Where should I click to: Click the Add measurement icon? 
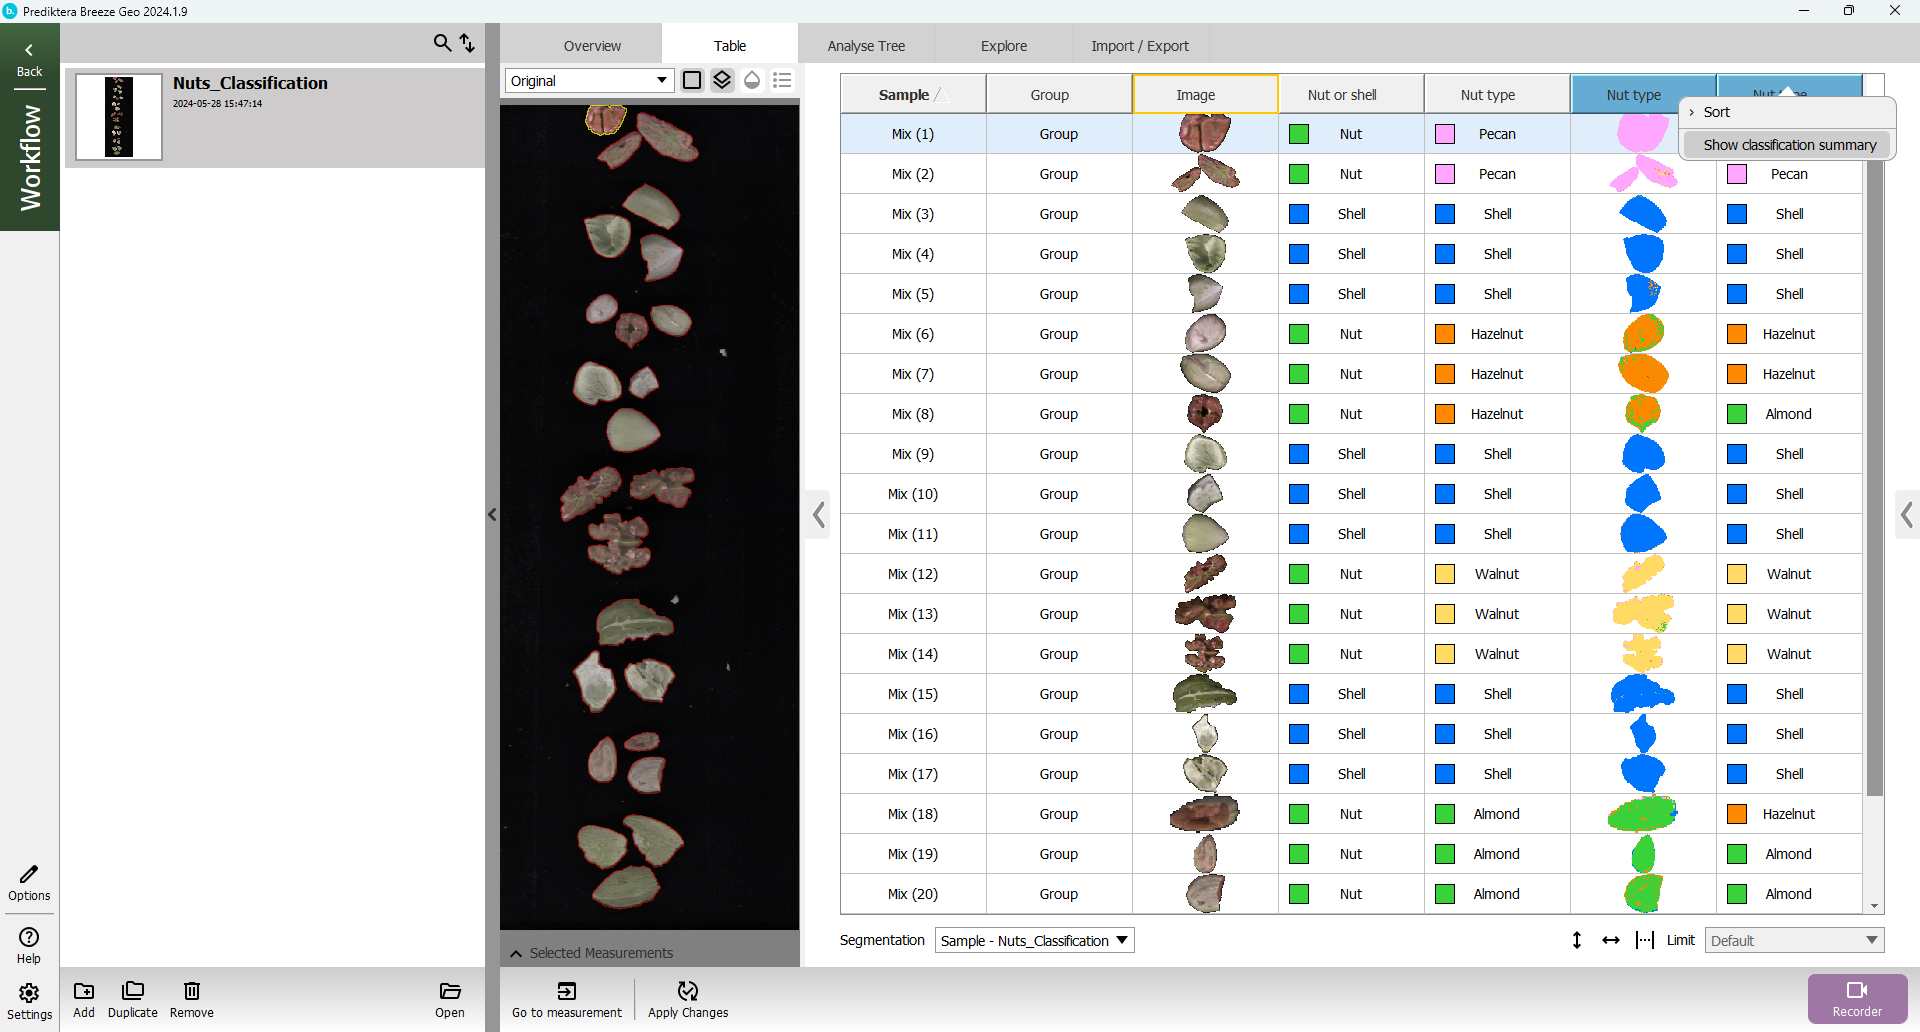(84, 991)
